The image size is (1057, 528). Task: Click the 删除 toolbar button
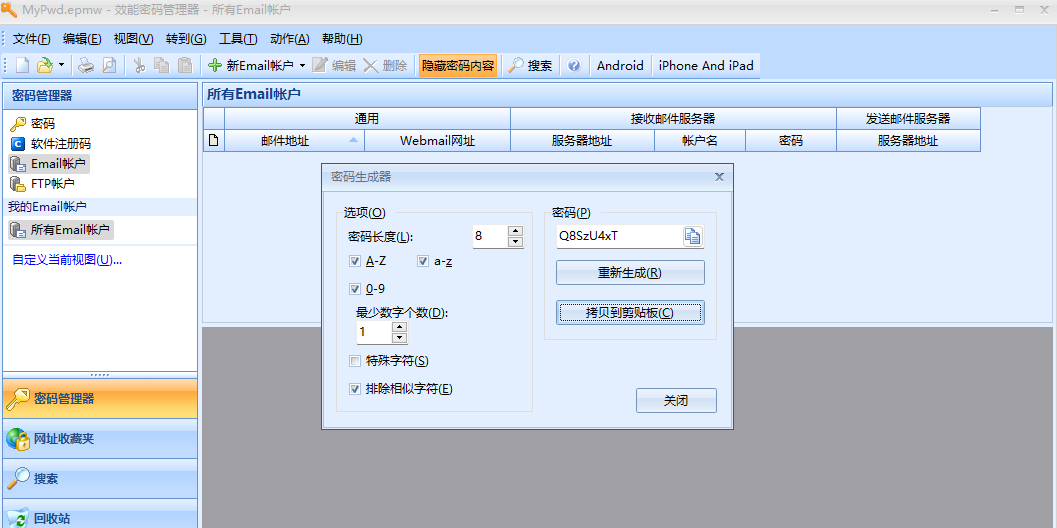(x=385, y=65)
